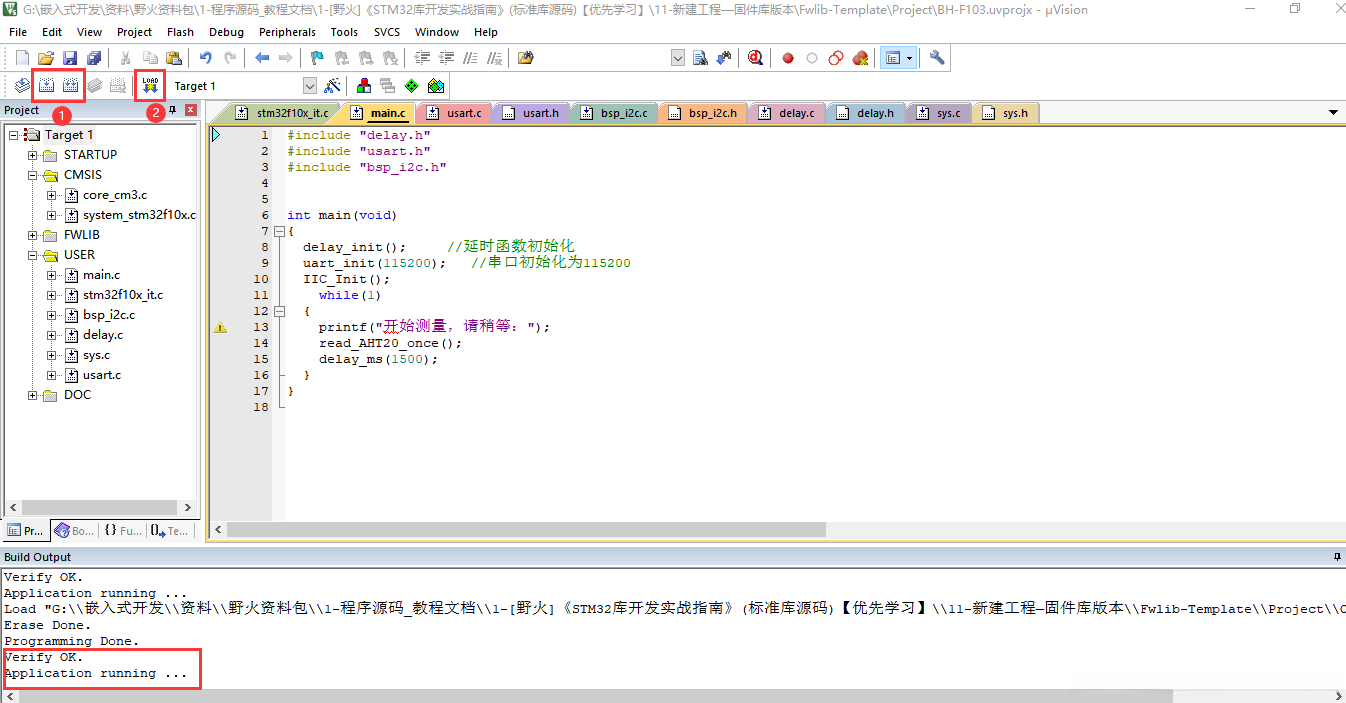The width and height of the screenshot is (1346, 703).
Task: Undo the last edit
Action: [206, 58]
